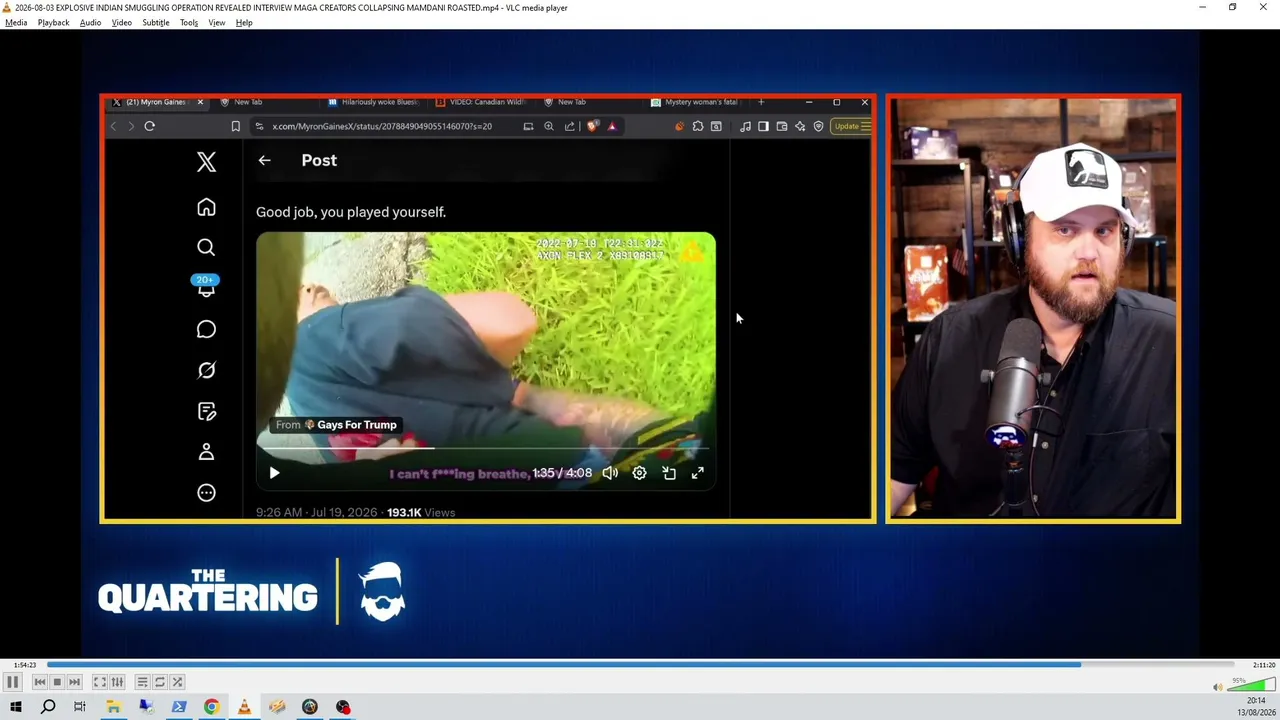The width and height of the screenshot is (1280, 720).
Task: Click 'VIDEO: Canadian Wildf' browser tab
Action: click(x=480, y=102)
